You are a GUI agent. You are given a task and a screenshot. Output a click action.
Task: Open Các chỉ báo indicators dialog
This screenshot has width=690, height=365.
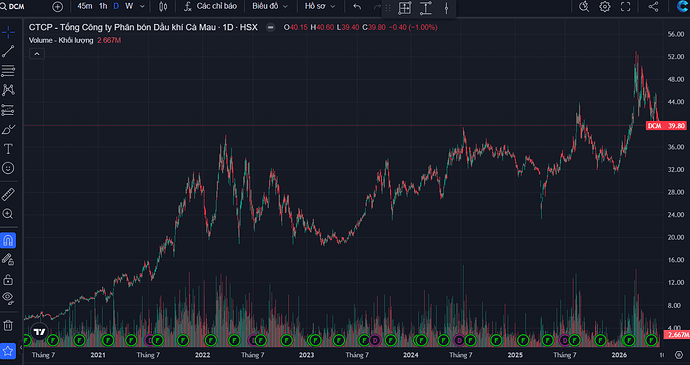coord(210,6)
